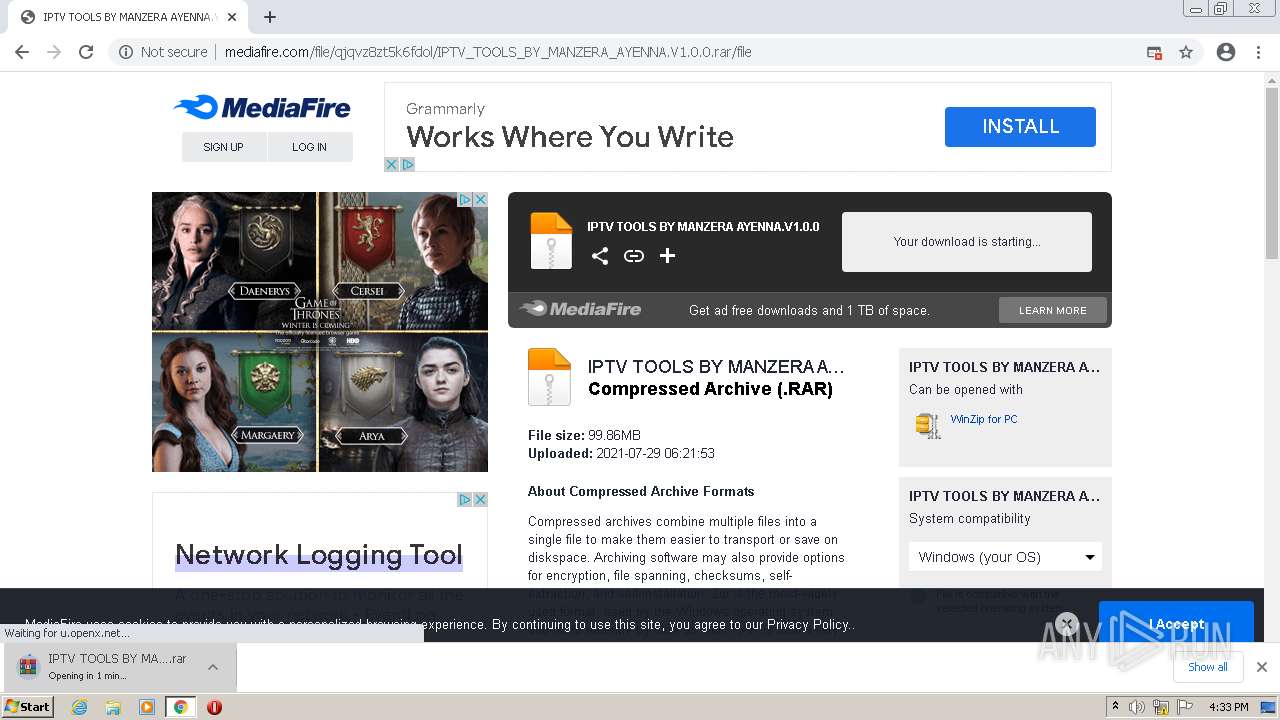Click the LEARN MORE button

[1053, 310]
